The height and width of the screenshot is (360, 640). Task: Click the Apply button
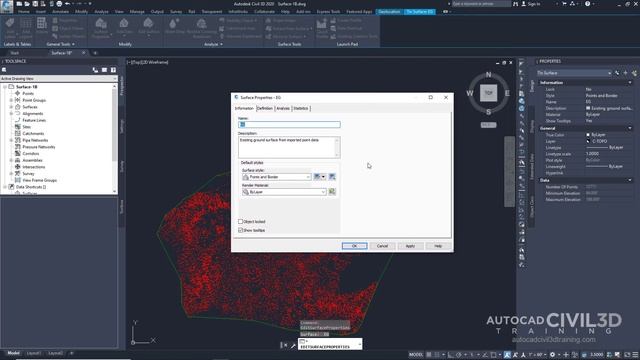click(410, 246)
